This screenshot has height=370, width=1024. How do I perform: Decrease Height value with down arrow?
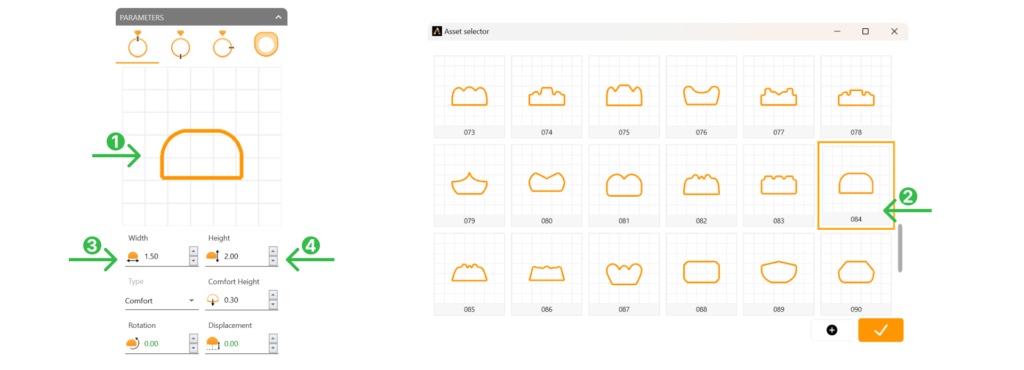point(273,261)
